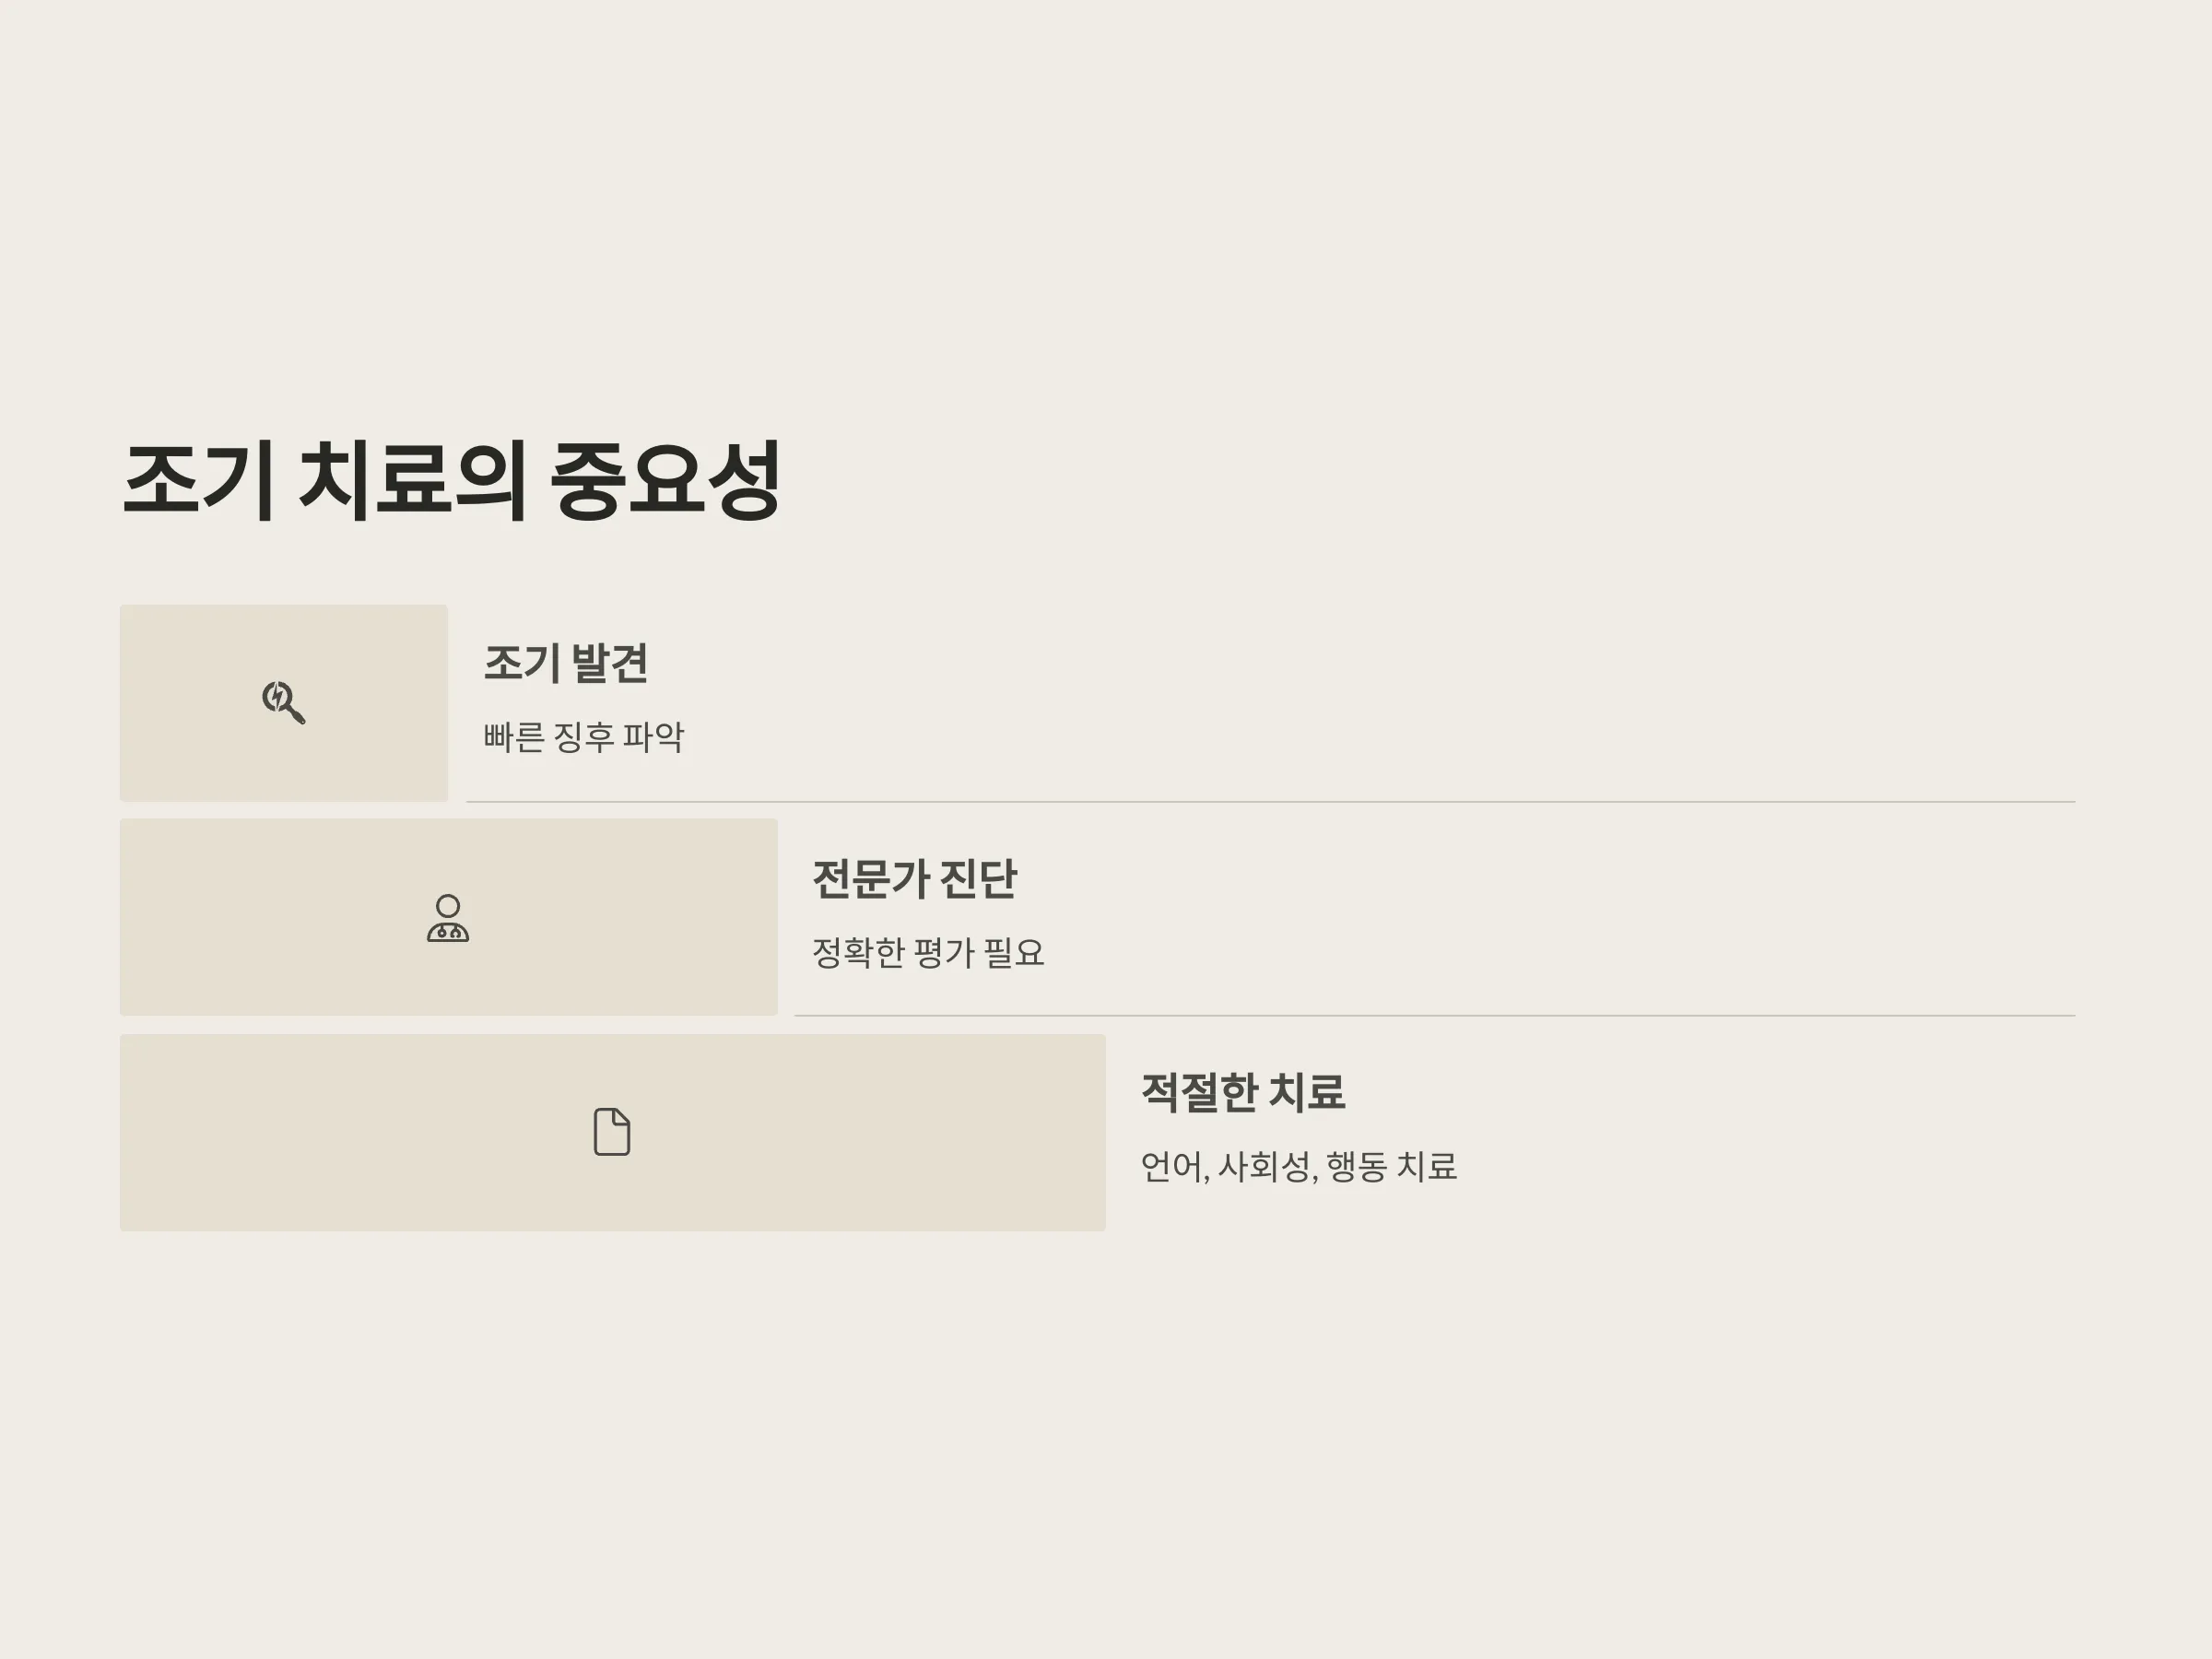Screen dimensions: 2212x1659
Task: Select the word 파악 in the first description
Action: pos(654,737)
